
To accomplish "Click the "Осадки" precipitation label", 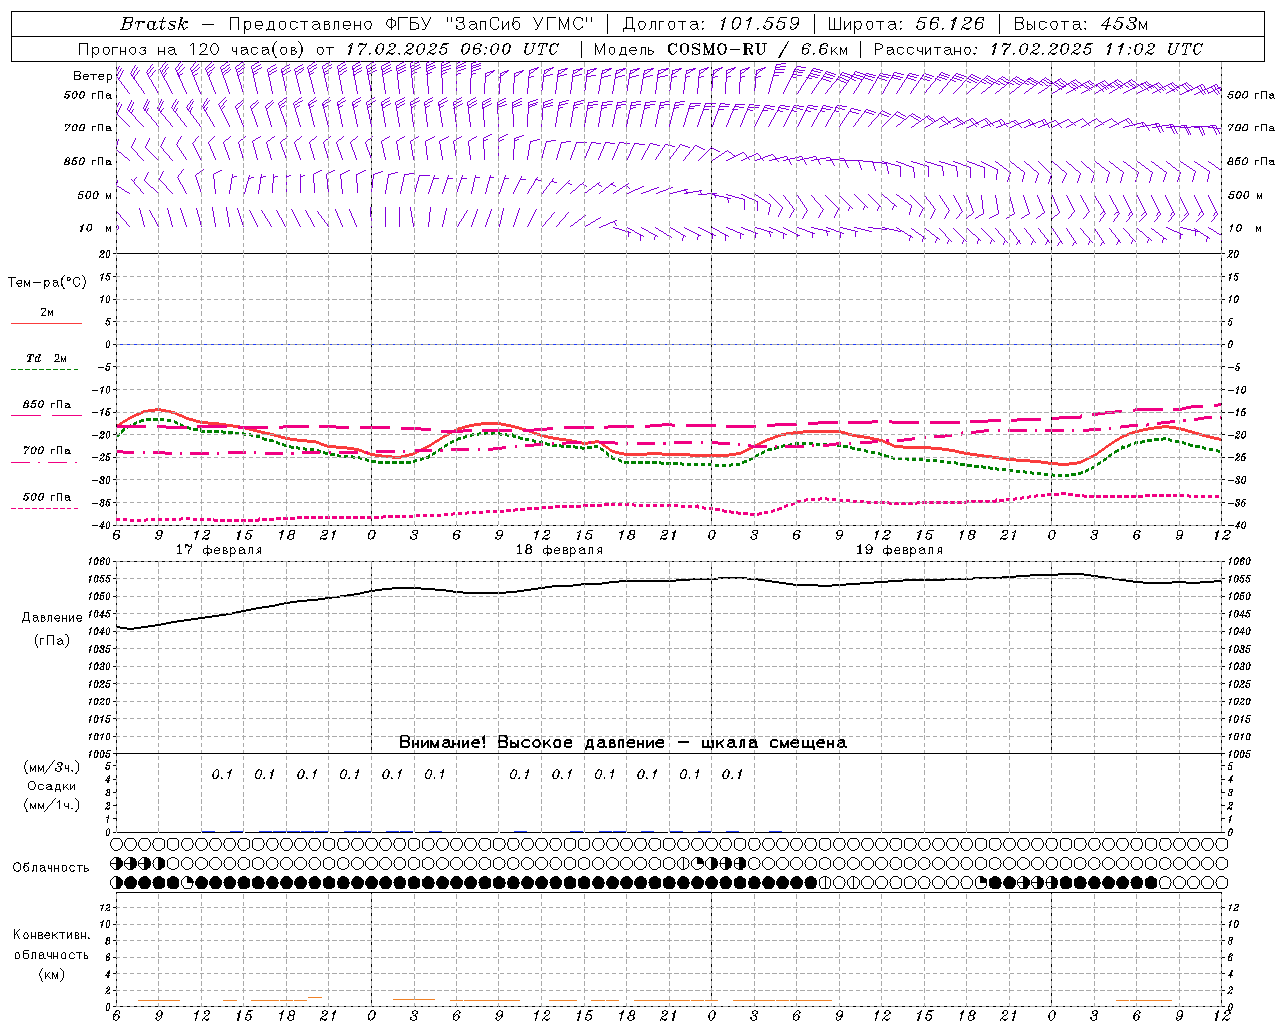I will pyautogui.click(x=52, y=786).
